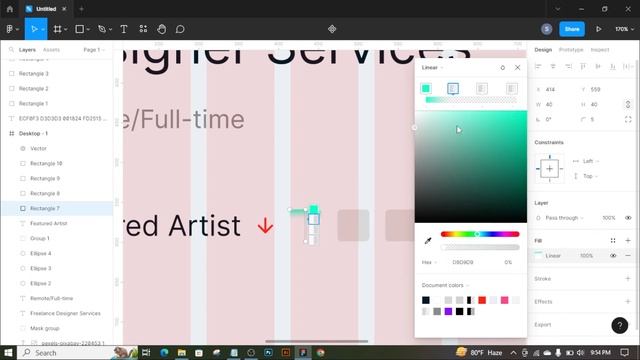Select the Untitled file tab
Viewport: 640px width, 360px height.
coord(45,9)
